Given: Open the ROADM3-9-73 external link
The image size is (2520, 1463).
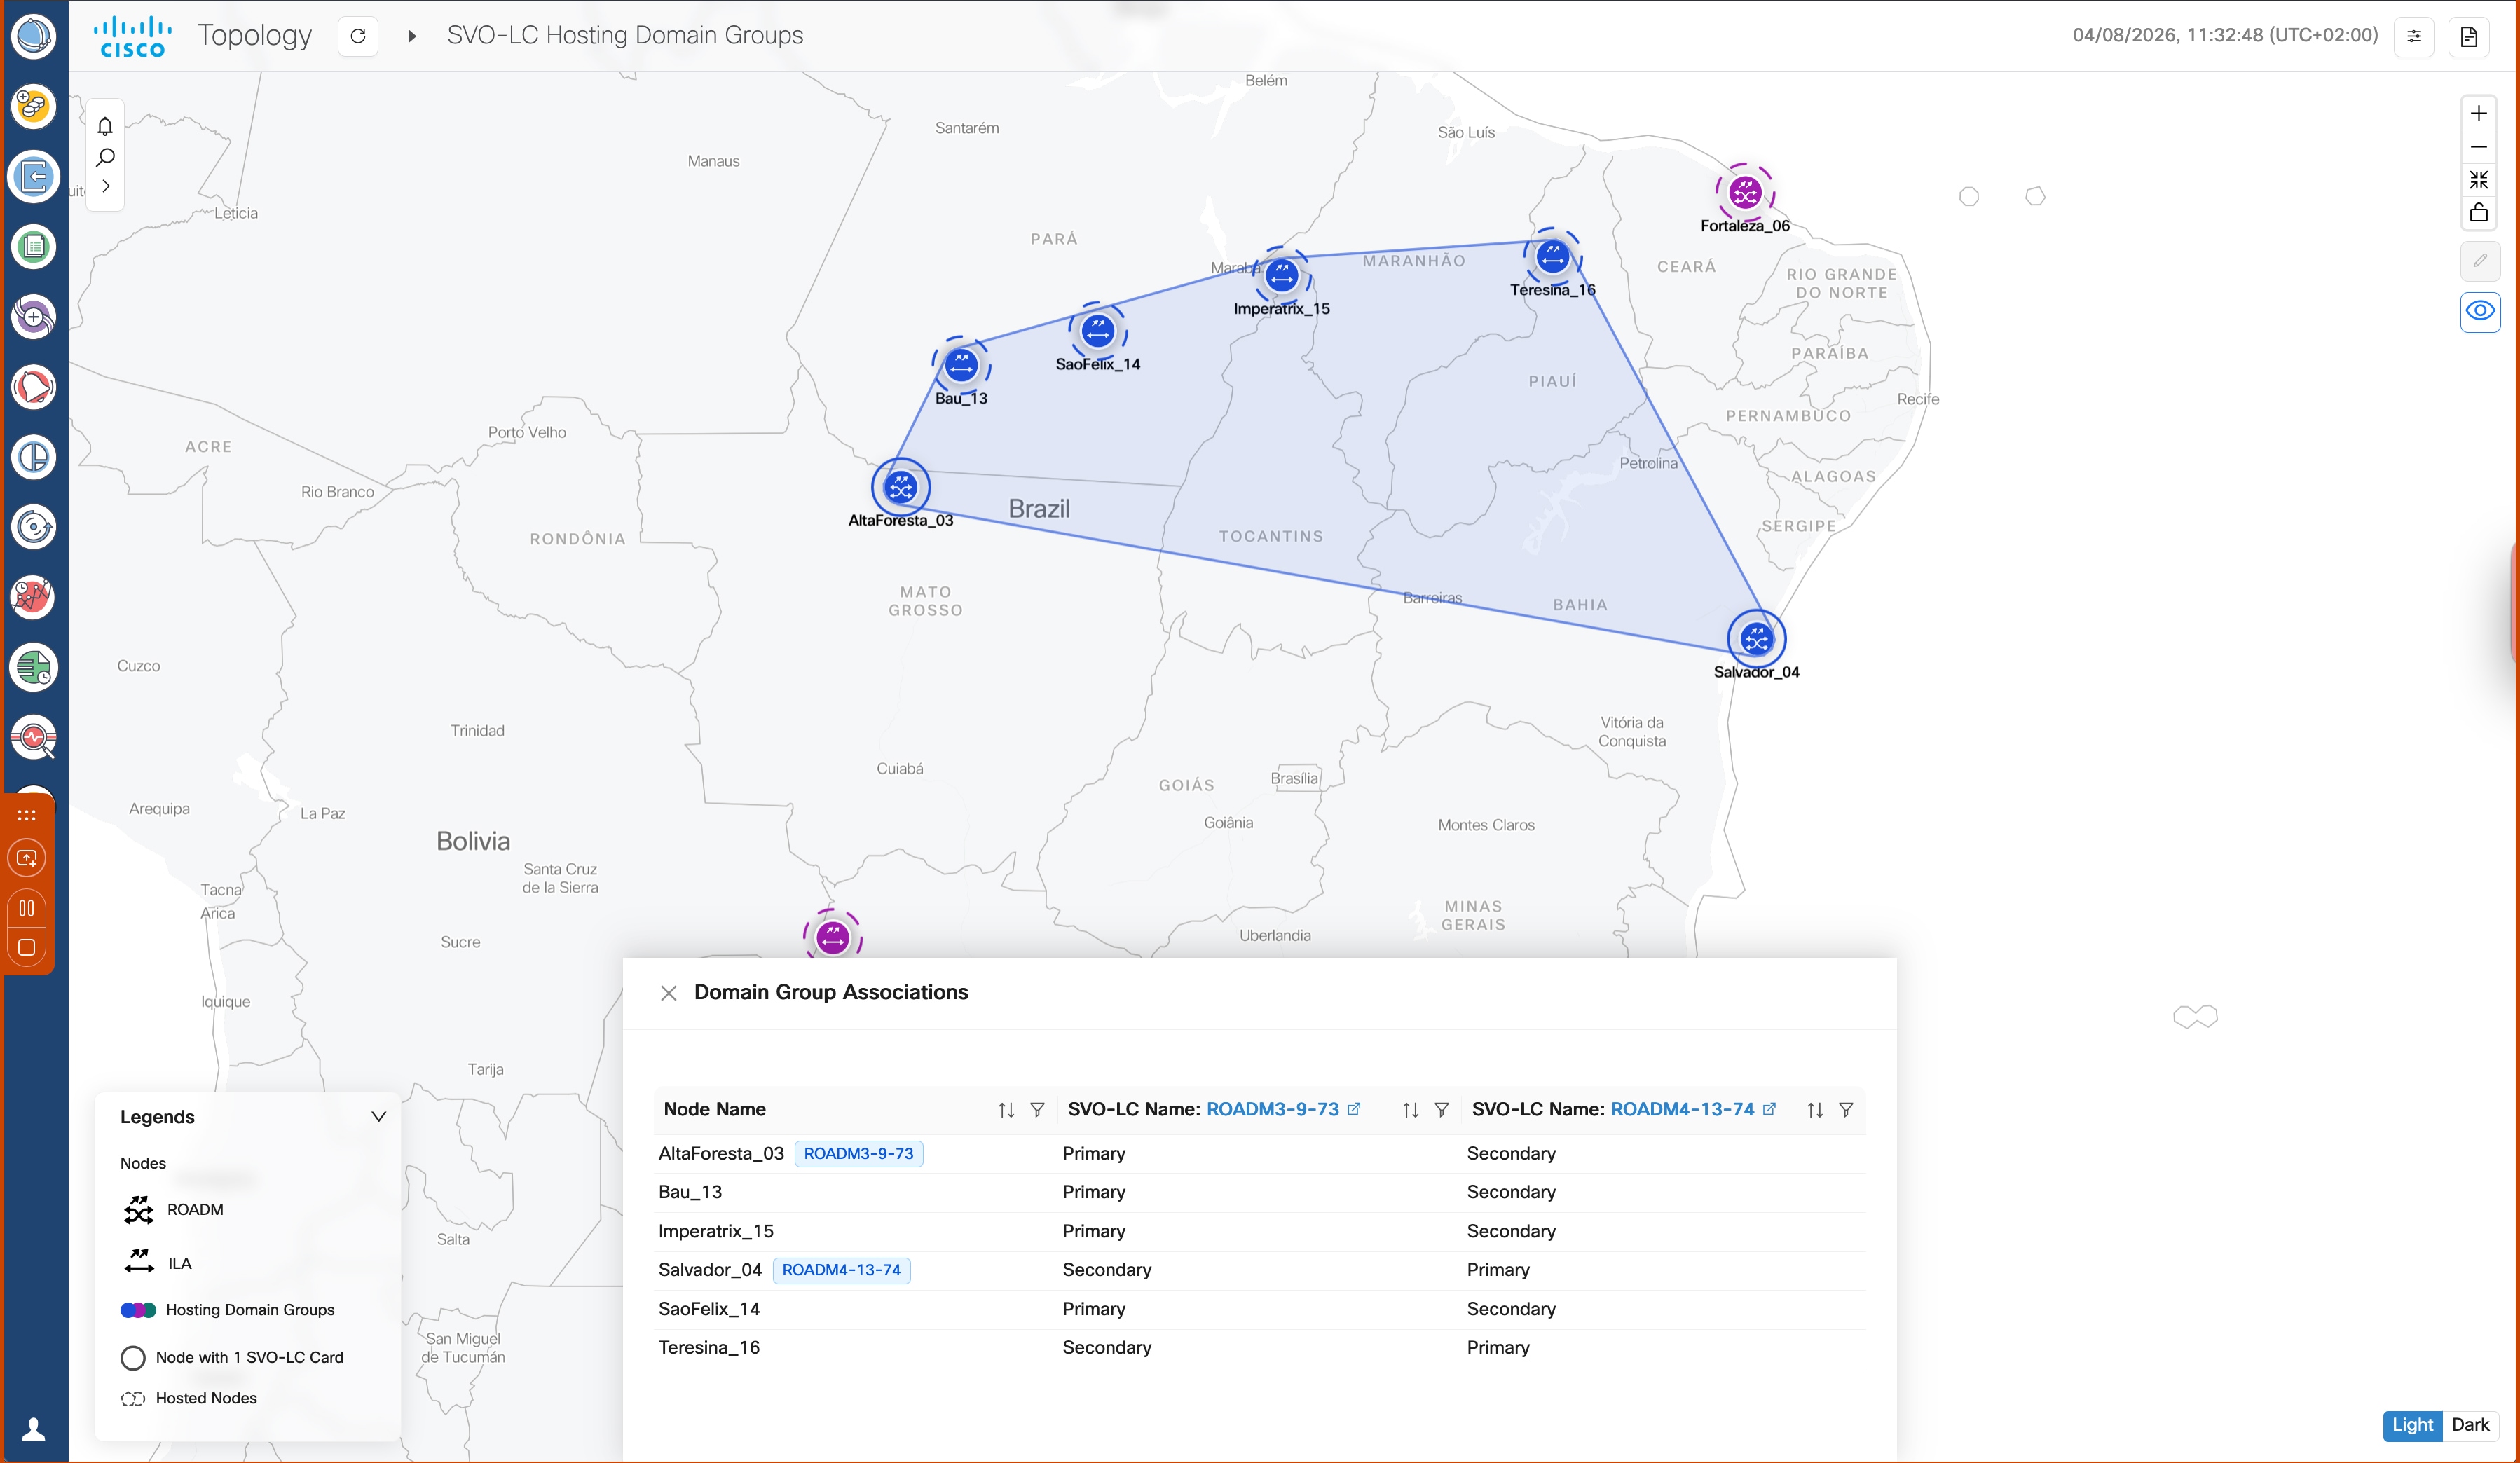Looking at the screenshot, I should coord(1355,1108).
